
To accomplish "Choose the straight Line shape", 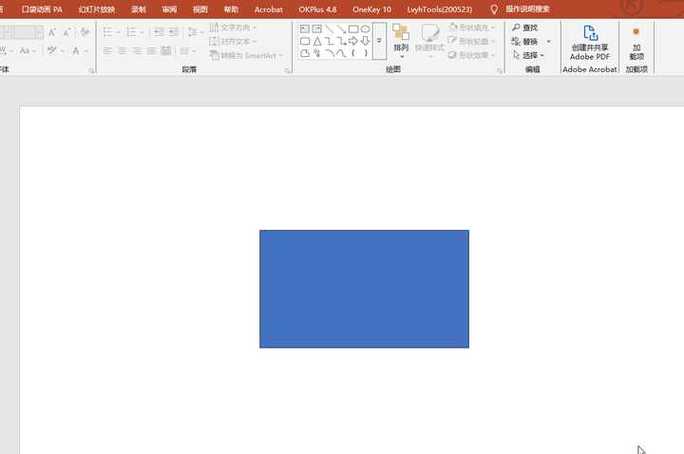I will [x=329, y=29].
